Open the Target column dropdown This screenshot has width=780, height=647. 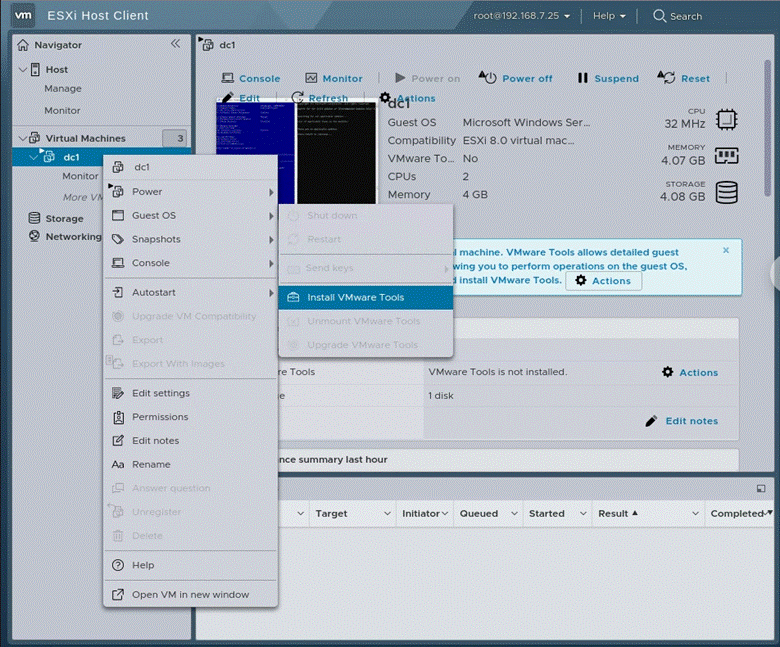pyautogui.click(x=387, y=514)
